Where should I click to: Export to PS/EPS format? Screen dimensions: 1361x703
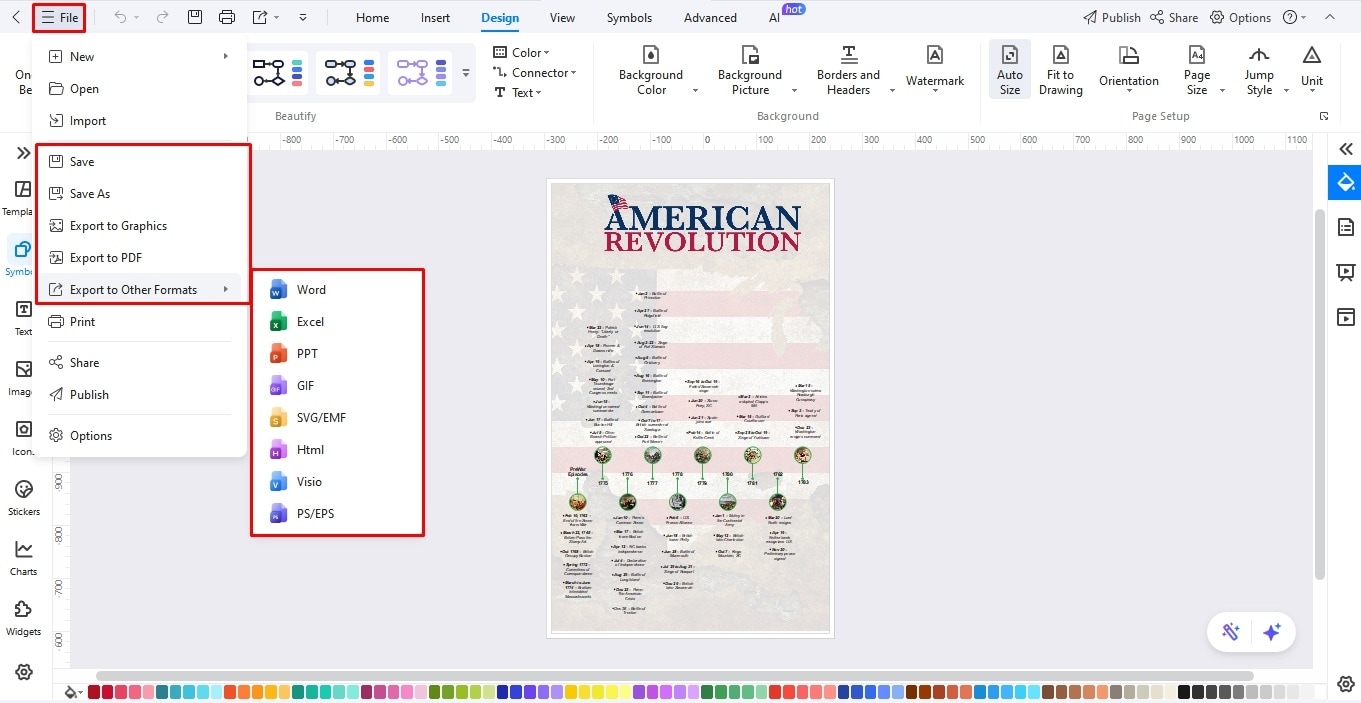[337, 514]
